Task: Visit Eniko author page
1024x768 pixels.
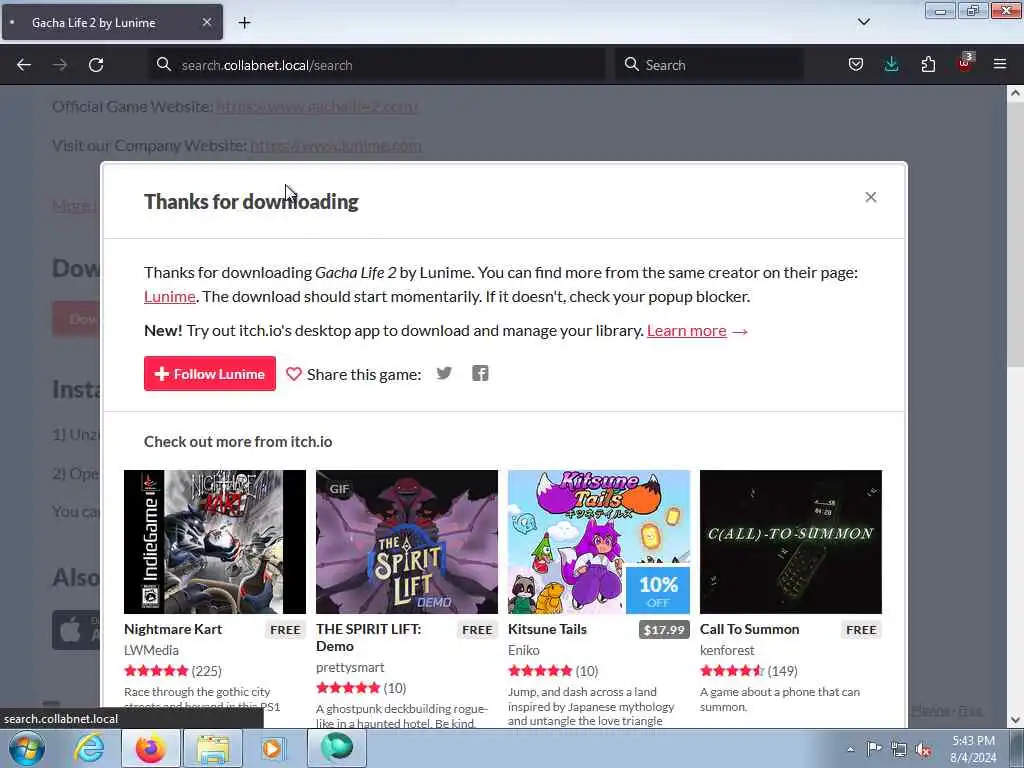Action: (x=524, y=650)
